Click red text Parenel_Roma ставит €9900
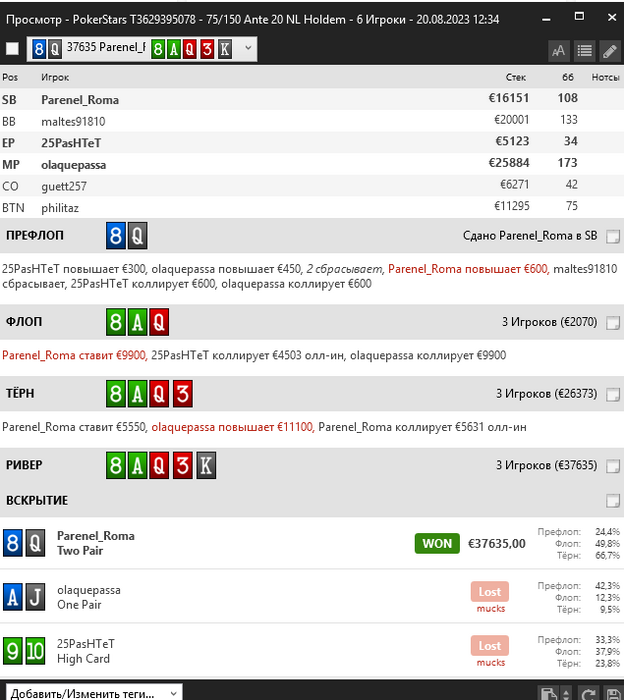 point(75,355)
